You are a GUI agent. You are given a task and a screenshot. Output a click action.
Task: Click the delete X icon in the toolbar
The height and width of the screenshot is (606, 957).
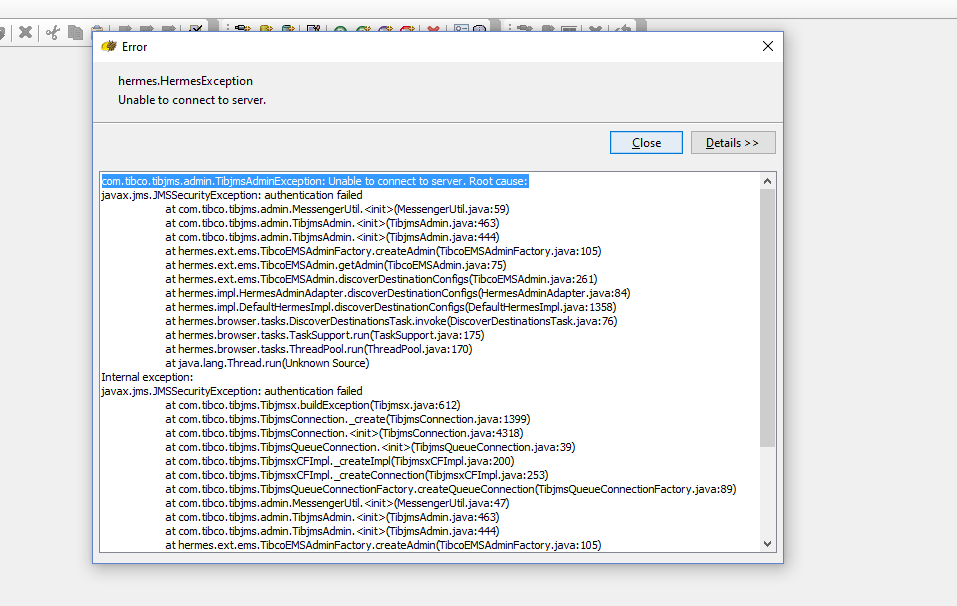[25, 32]
